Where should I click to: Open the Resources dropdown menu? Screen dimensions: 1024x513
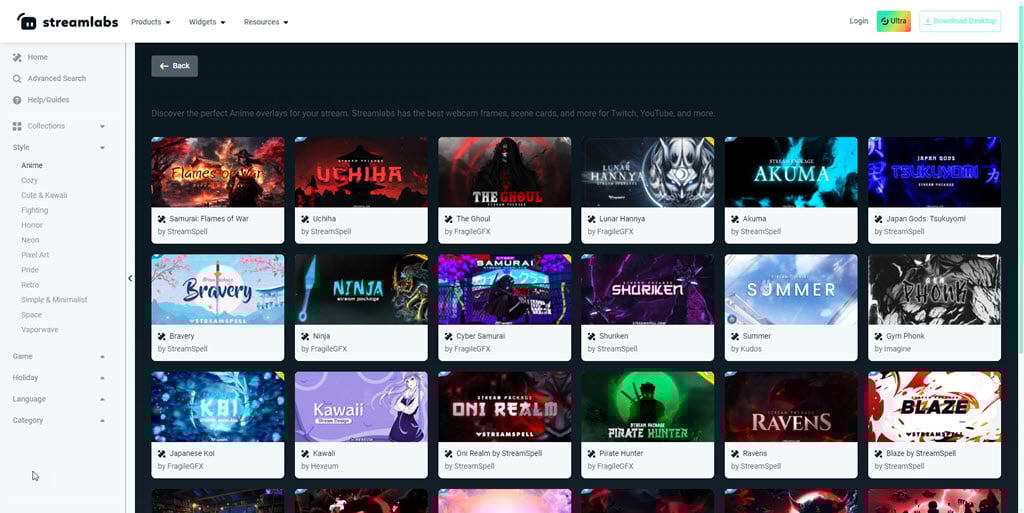266,22
